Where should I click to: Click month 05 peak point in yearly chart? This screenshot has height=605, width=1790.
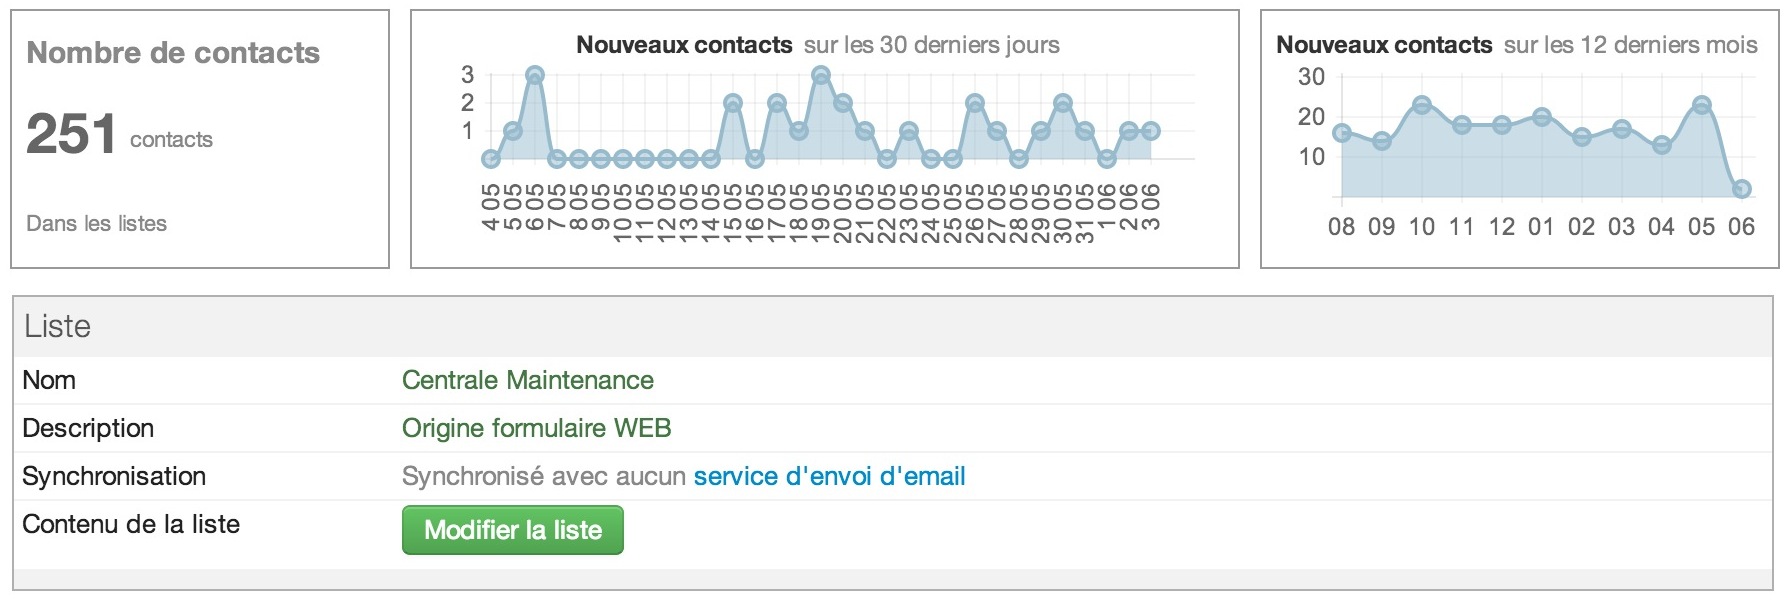(1702, 105)
